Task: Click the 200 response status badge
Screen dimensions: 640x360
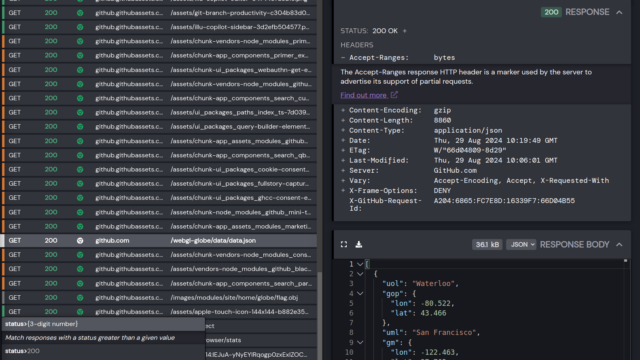Action: (x=551, y=12)
